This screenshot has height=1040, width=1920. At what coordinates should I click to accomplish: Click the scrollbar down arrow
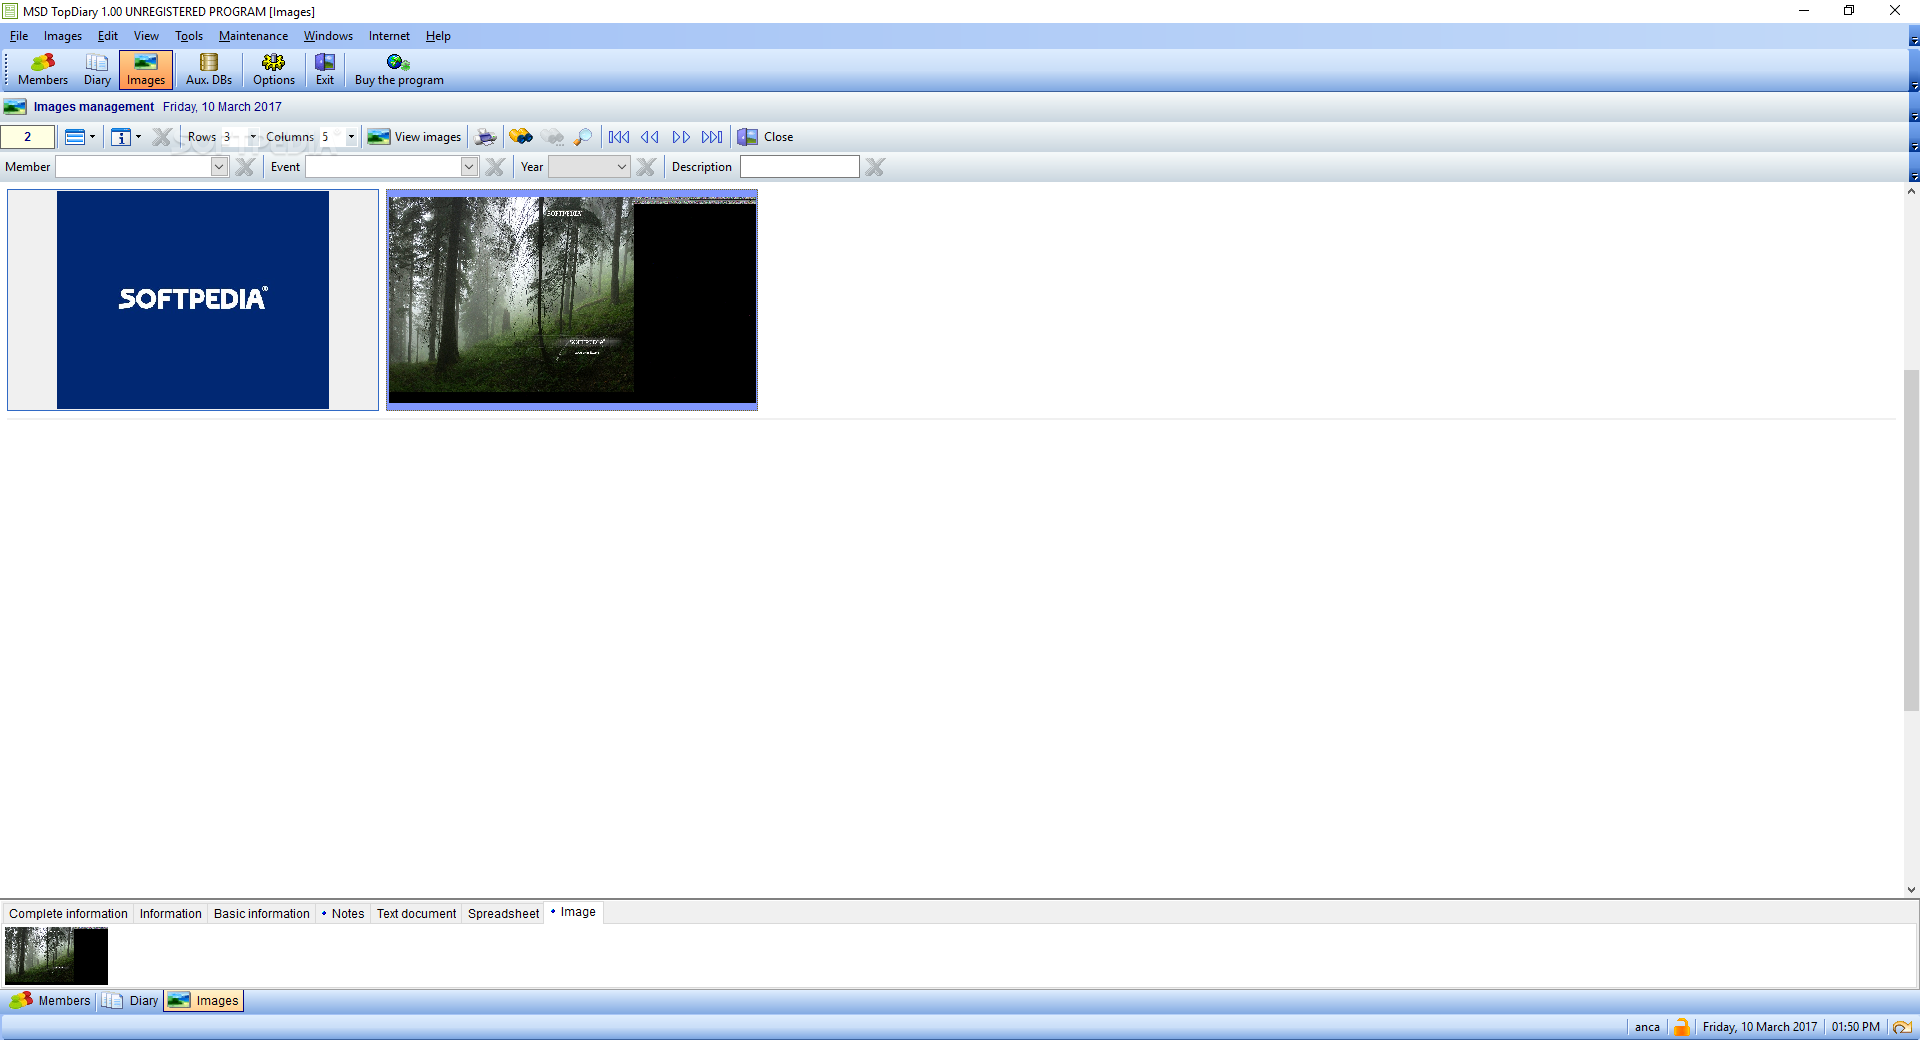1911,889
